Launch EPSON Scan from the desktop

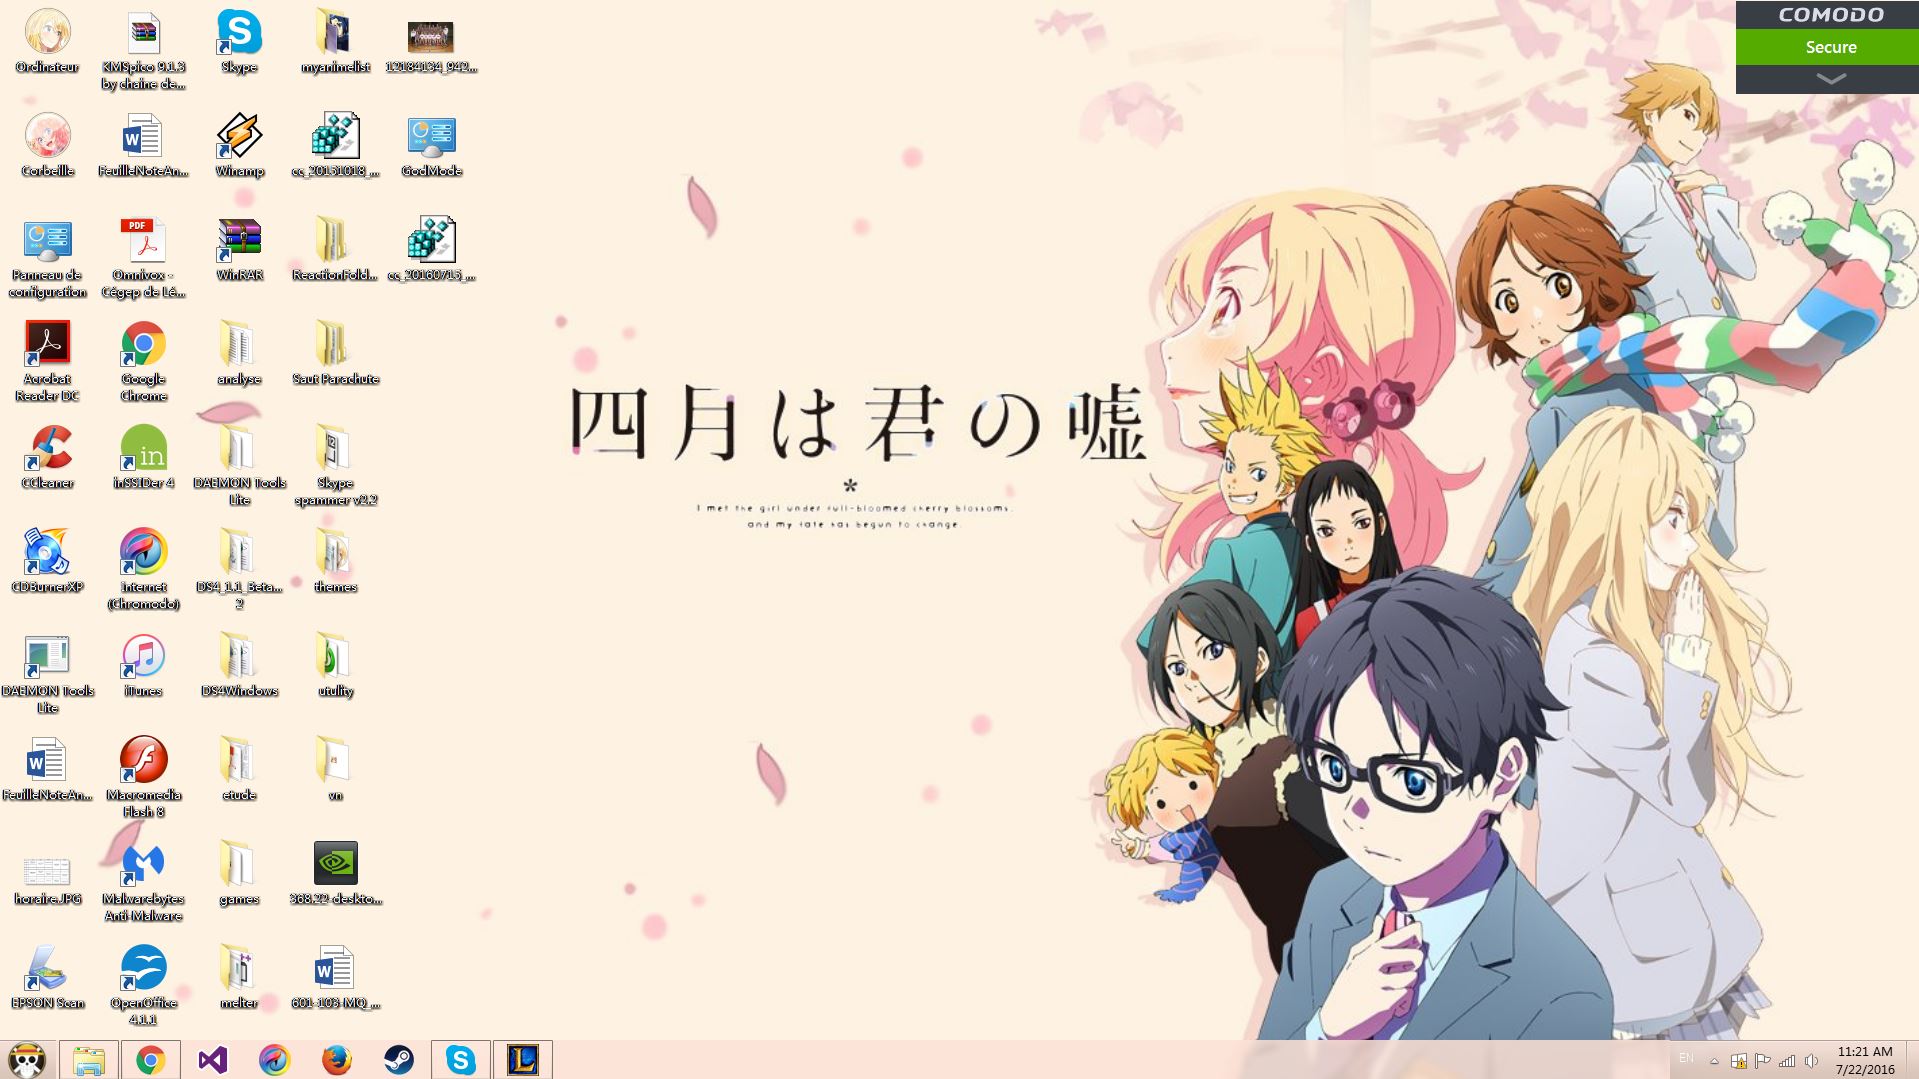tap(47, 977)
